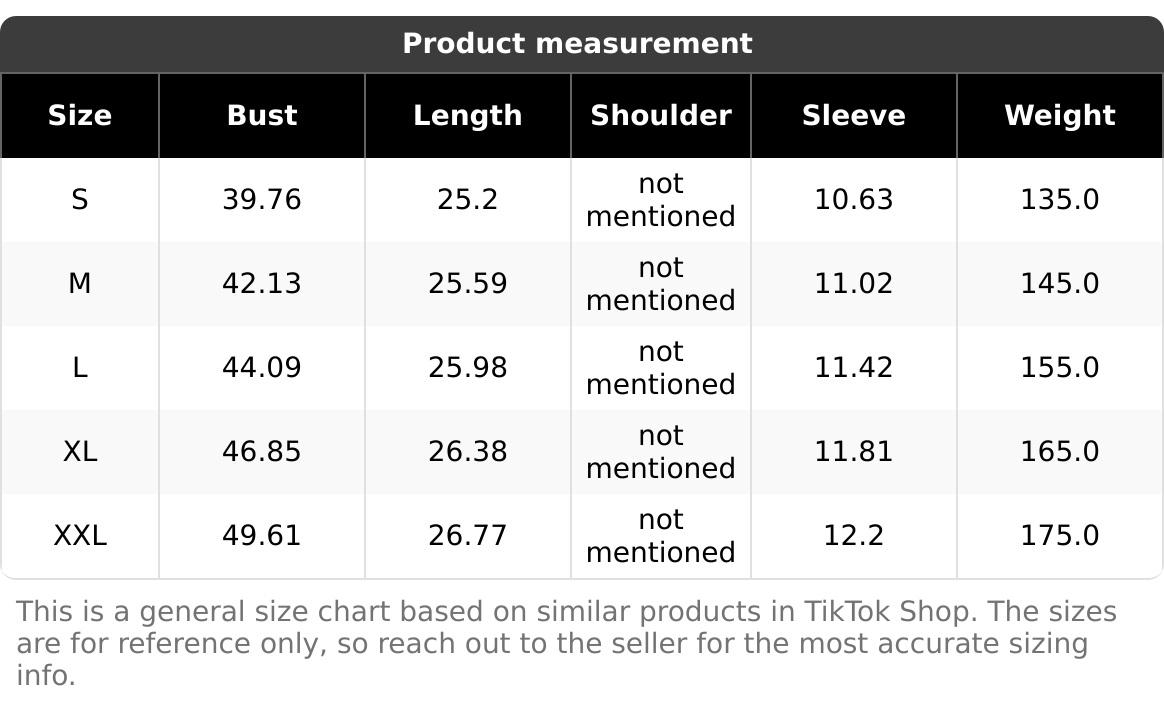The width and height of the screenshot is (1164, 708).
Task: Click the size M row label
Action: point(80,284)
